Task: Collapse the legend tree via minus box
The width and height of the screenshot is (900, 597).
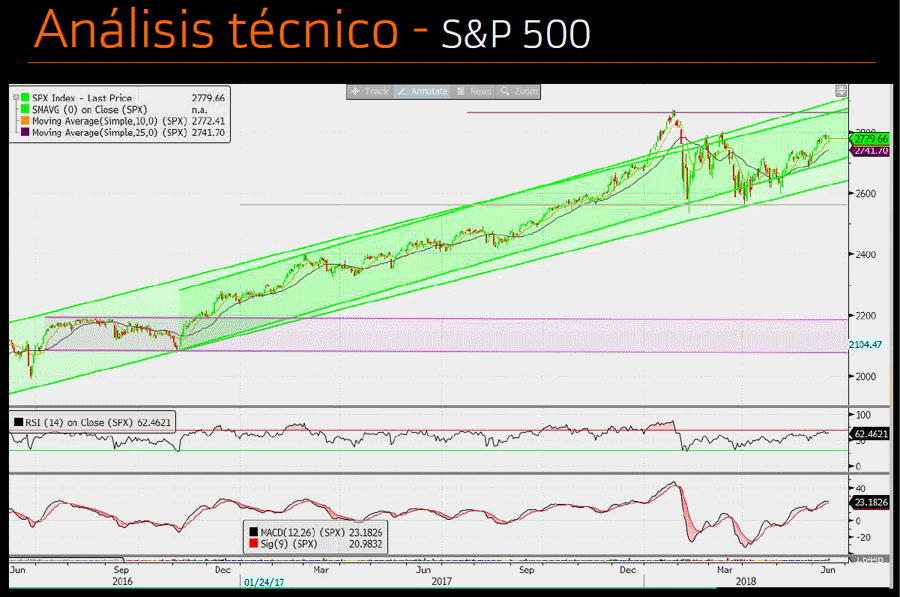Action: click(x=16, y=98)
